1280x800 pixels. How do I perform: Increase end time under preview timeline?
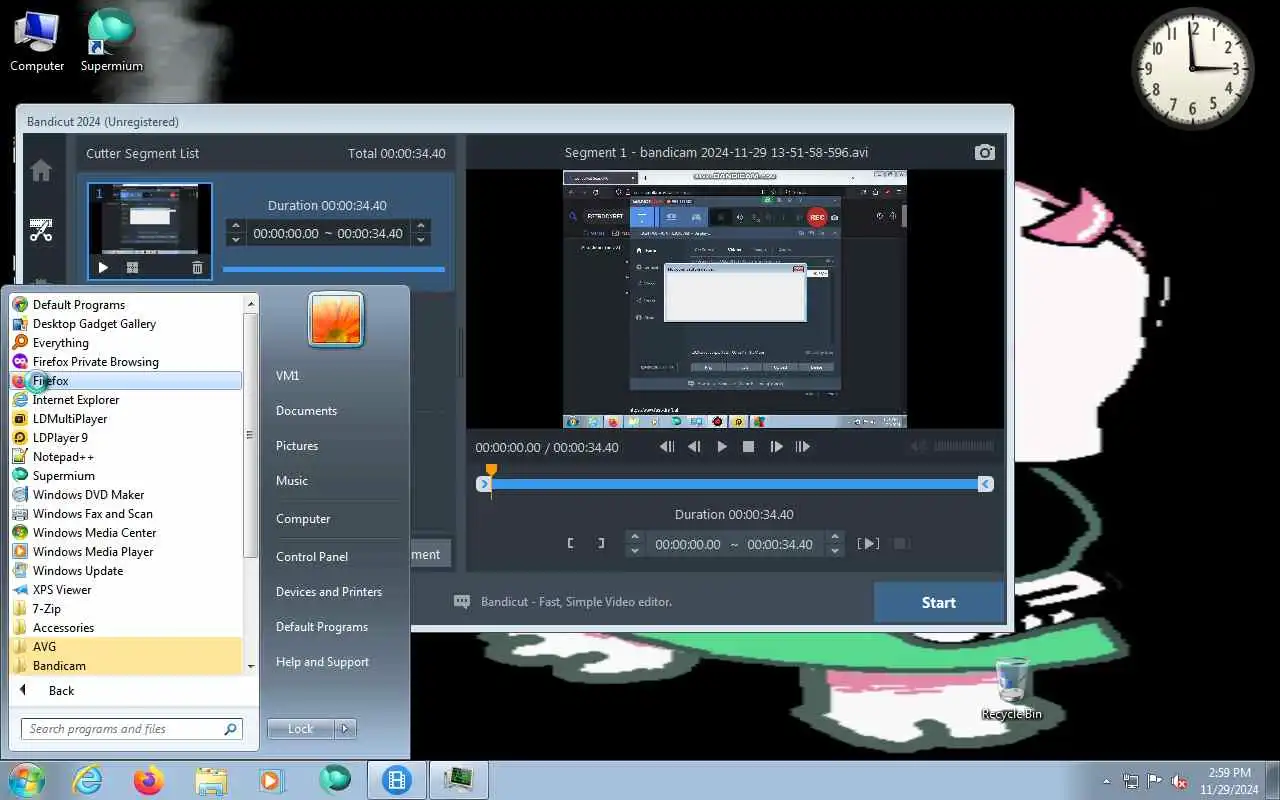[x=836, y=537]
